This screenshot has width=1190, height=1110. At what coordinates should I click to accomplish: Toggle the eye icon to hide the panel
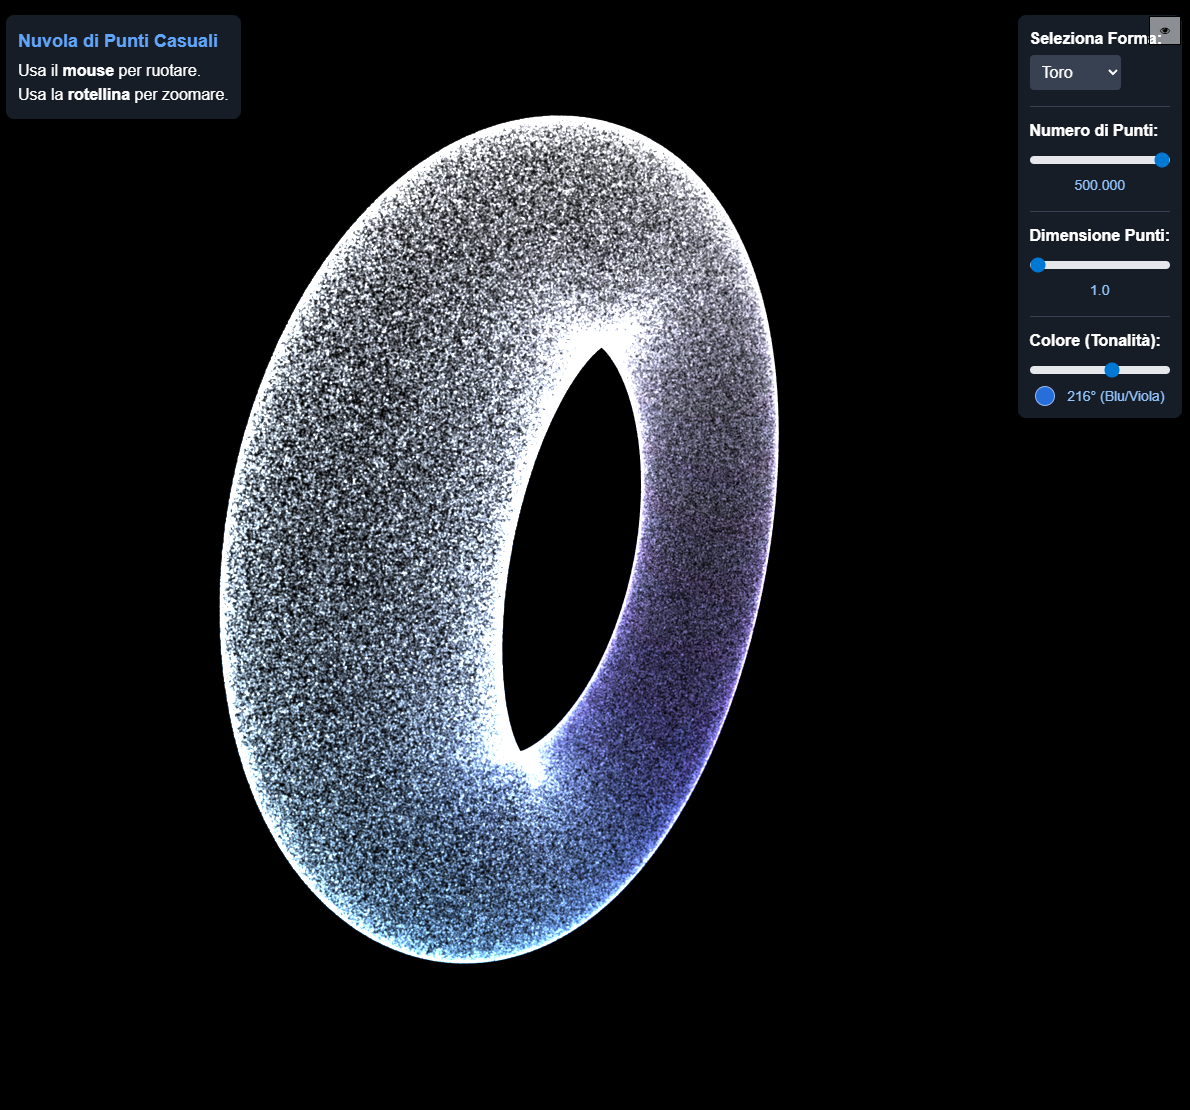pyautogui.click(x=1164, y=31)
